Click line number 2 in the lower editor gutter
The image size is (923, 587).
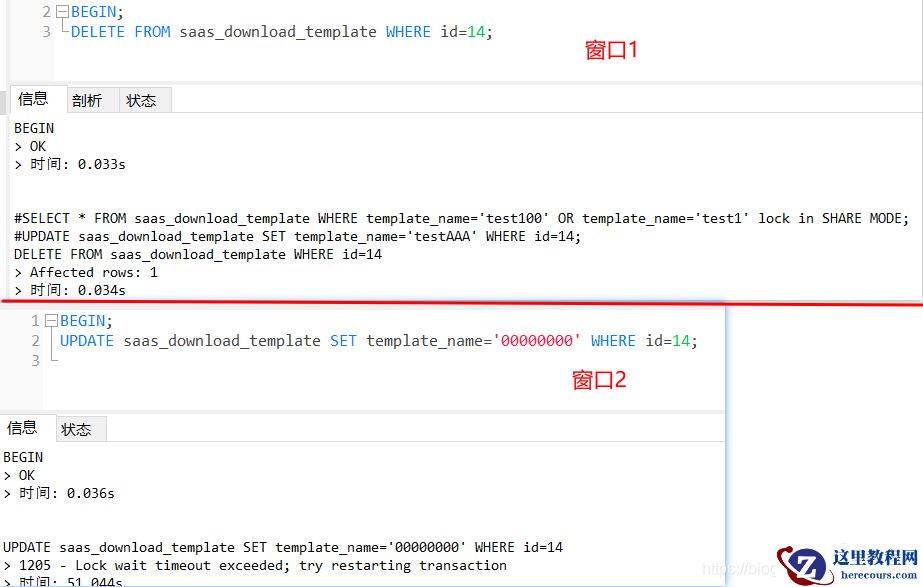pos(35,341)
